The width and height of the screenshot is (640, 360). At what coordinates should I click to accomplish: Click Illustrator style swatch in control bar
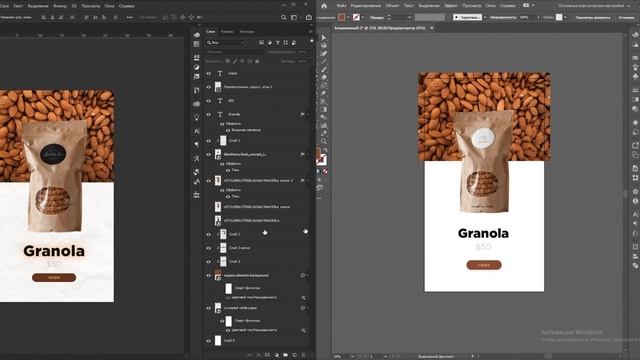tap(559, 17)
